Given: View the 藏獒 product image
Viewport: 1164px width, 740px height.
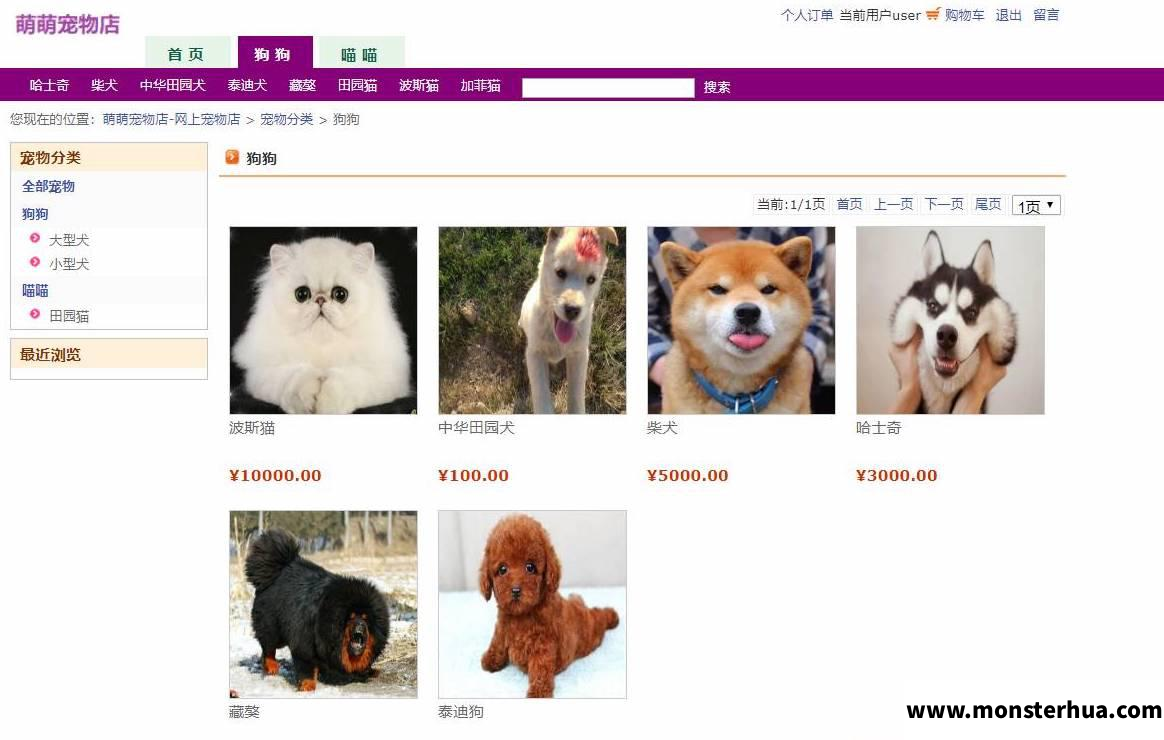Looking at the screenshot, I should tap(323, 604).
